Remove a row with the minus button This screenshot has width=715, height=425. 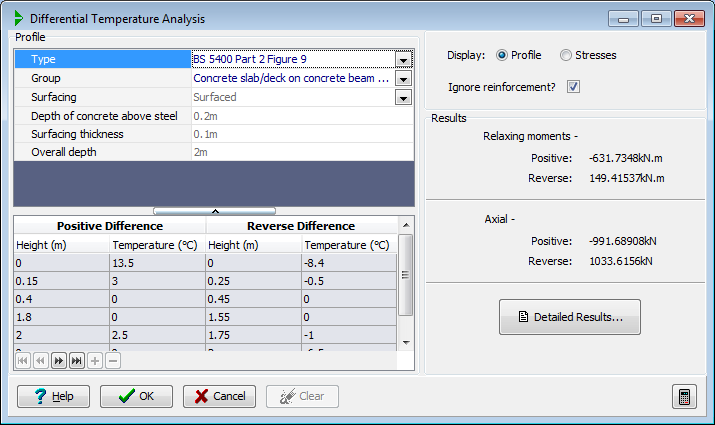(113, 361)
